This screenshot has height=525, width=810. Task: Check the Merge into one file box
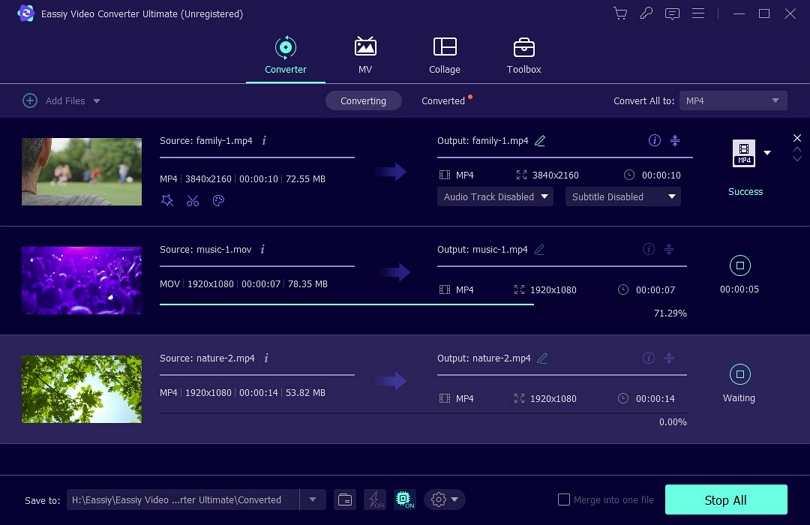[x=564, y=500]
